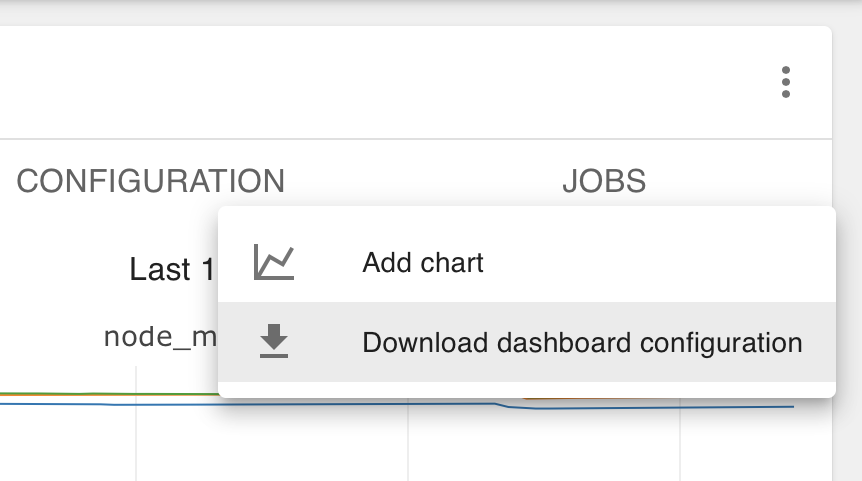Select the Add chart menu entry
The image size is (862, 481).
click(527, 262)
